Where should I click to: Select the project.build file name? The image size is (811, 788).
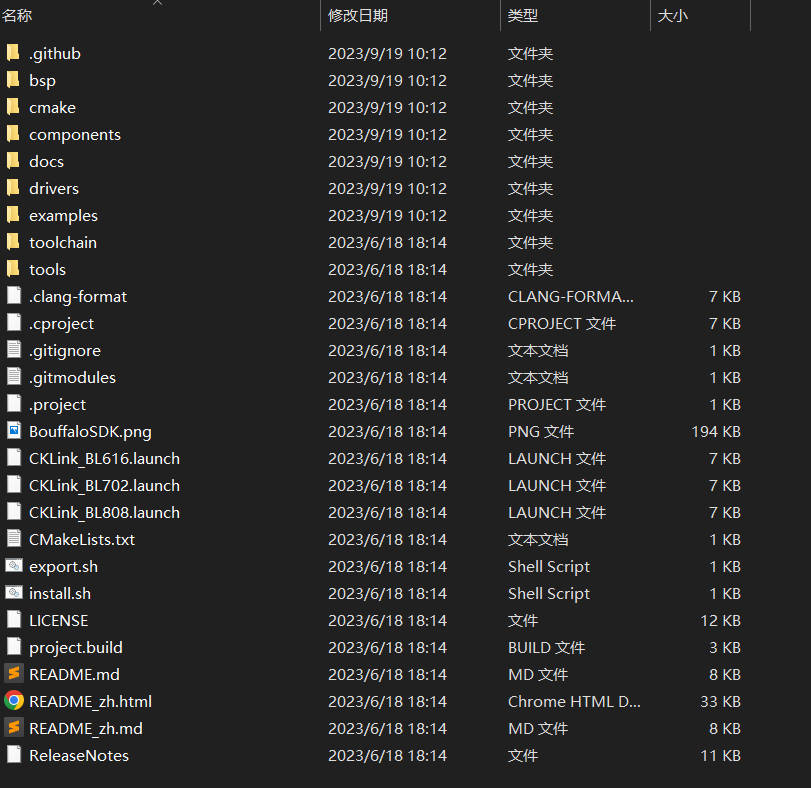[76, 648]
